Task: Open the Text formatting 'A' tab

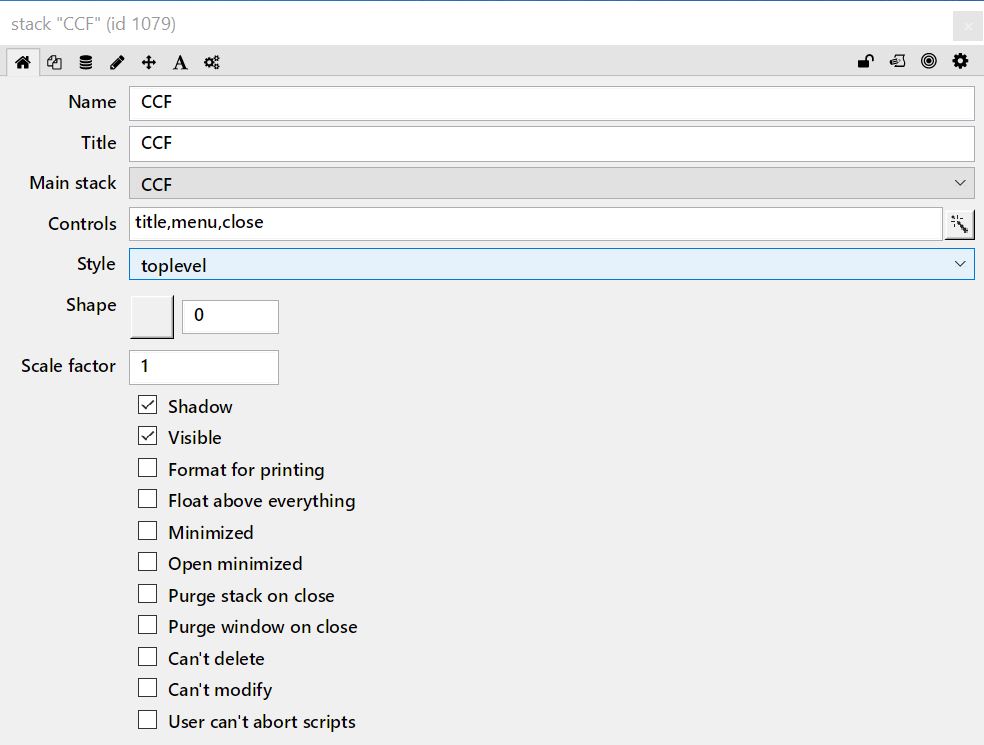Action: (x=180, y=62)
